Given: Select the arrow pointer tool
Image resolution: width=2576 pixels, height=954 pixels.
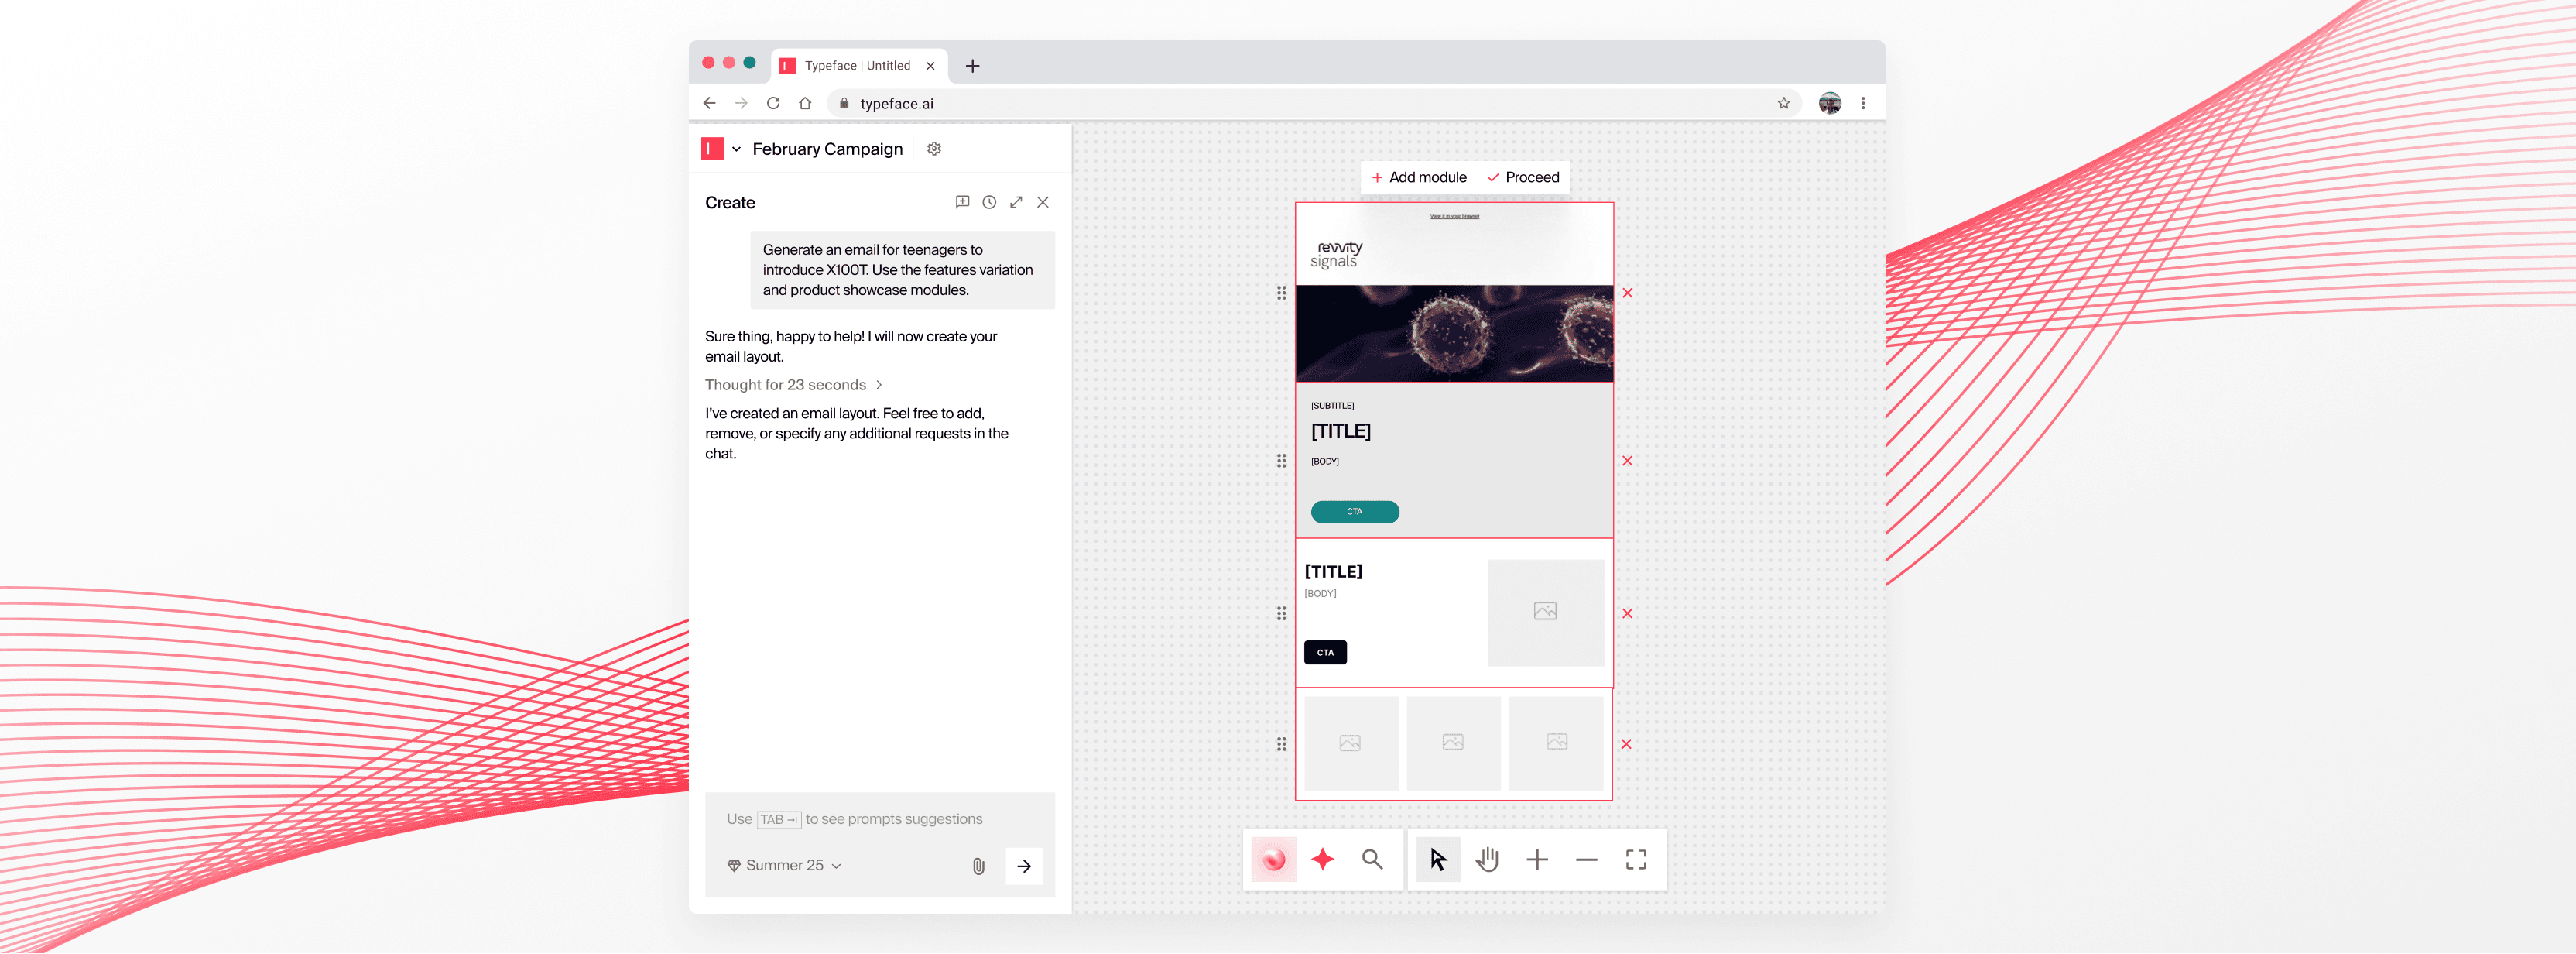Looking at the screenshot, I should click(1437, 859).
